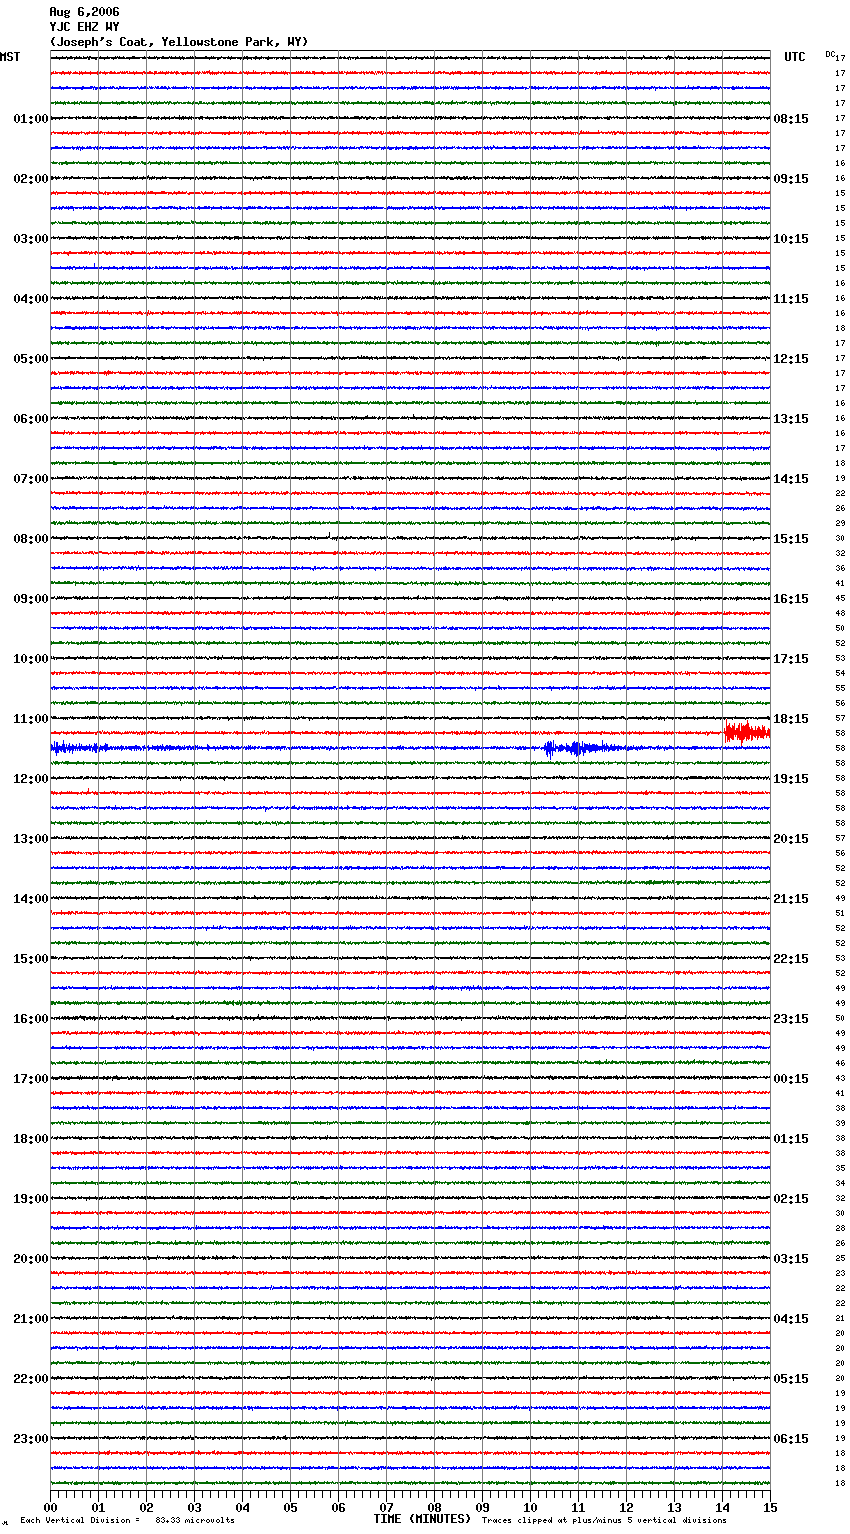
Task: Click the date header "Aug 6,2006"
Action: click(x=84, y=12)
